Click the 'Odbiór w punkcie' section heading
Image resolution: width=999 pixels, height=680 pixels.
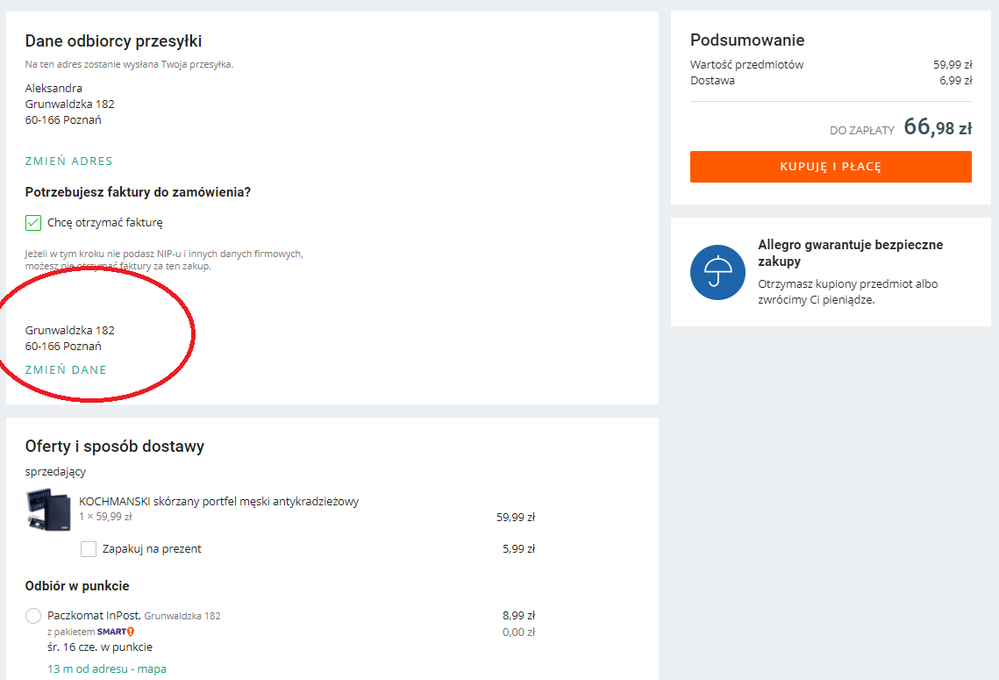pos(77,586)
